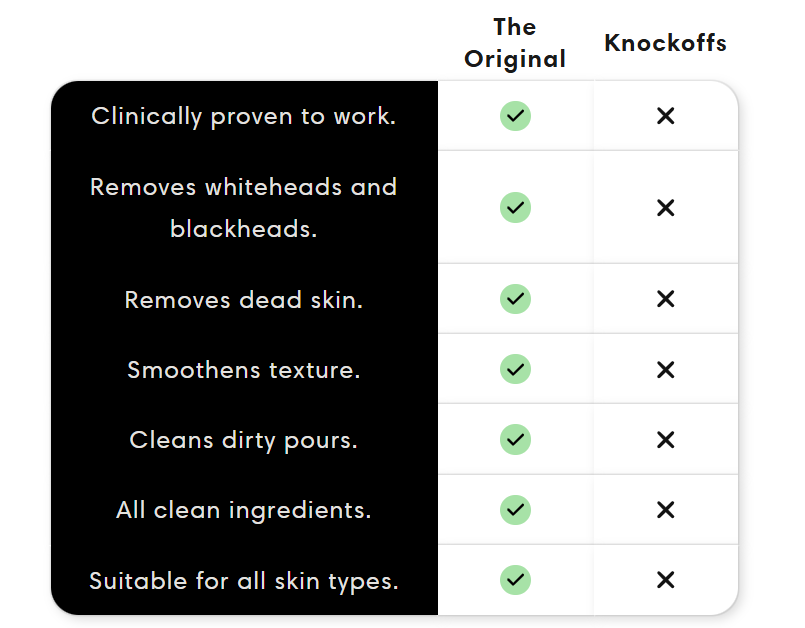Click the green check for Smoothens texture
The width and height of the screenshot is (805, 628).
click(x=515, y=370)
